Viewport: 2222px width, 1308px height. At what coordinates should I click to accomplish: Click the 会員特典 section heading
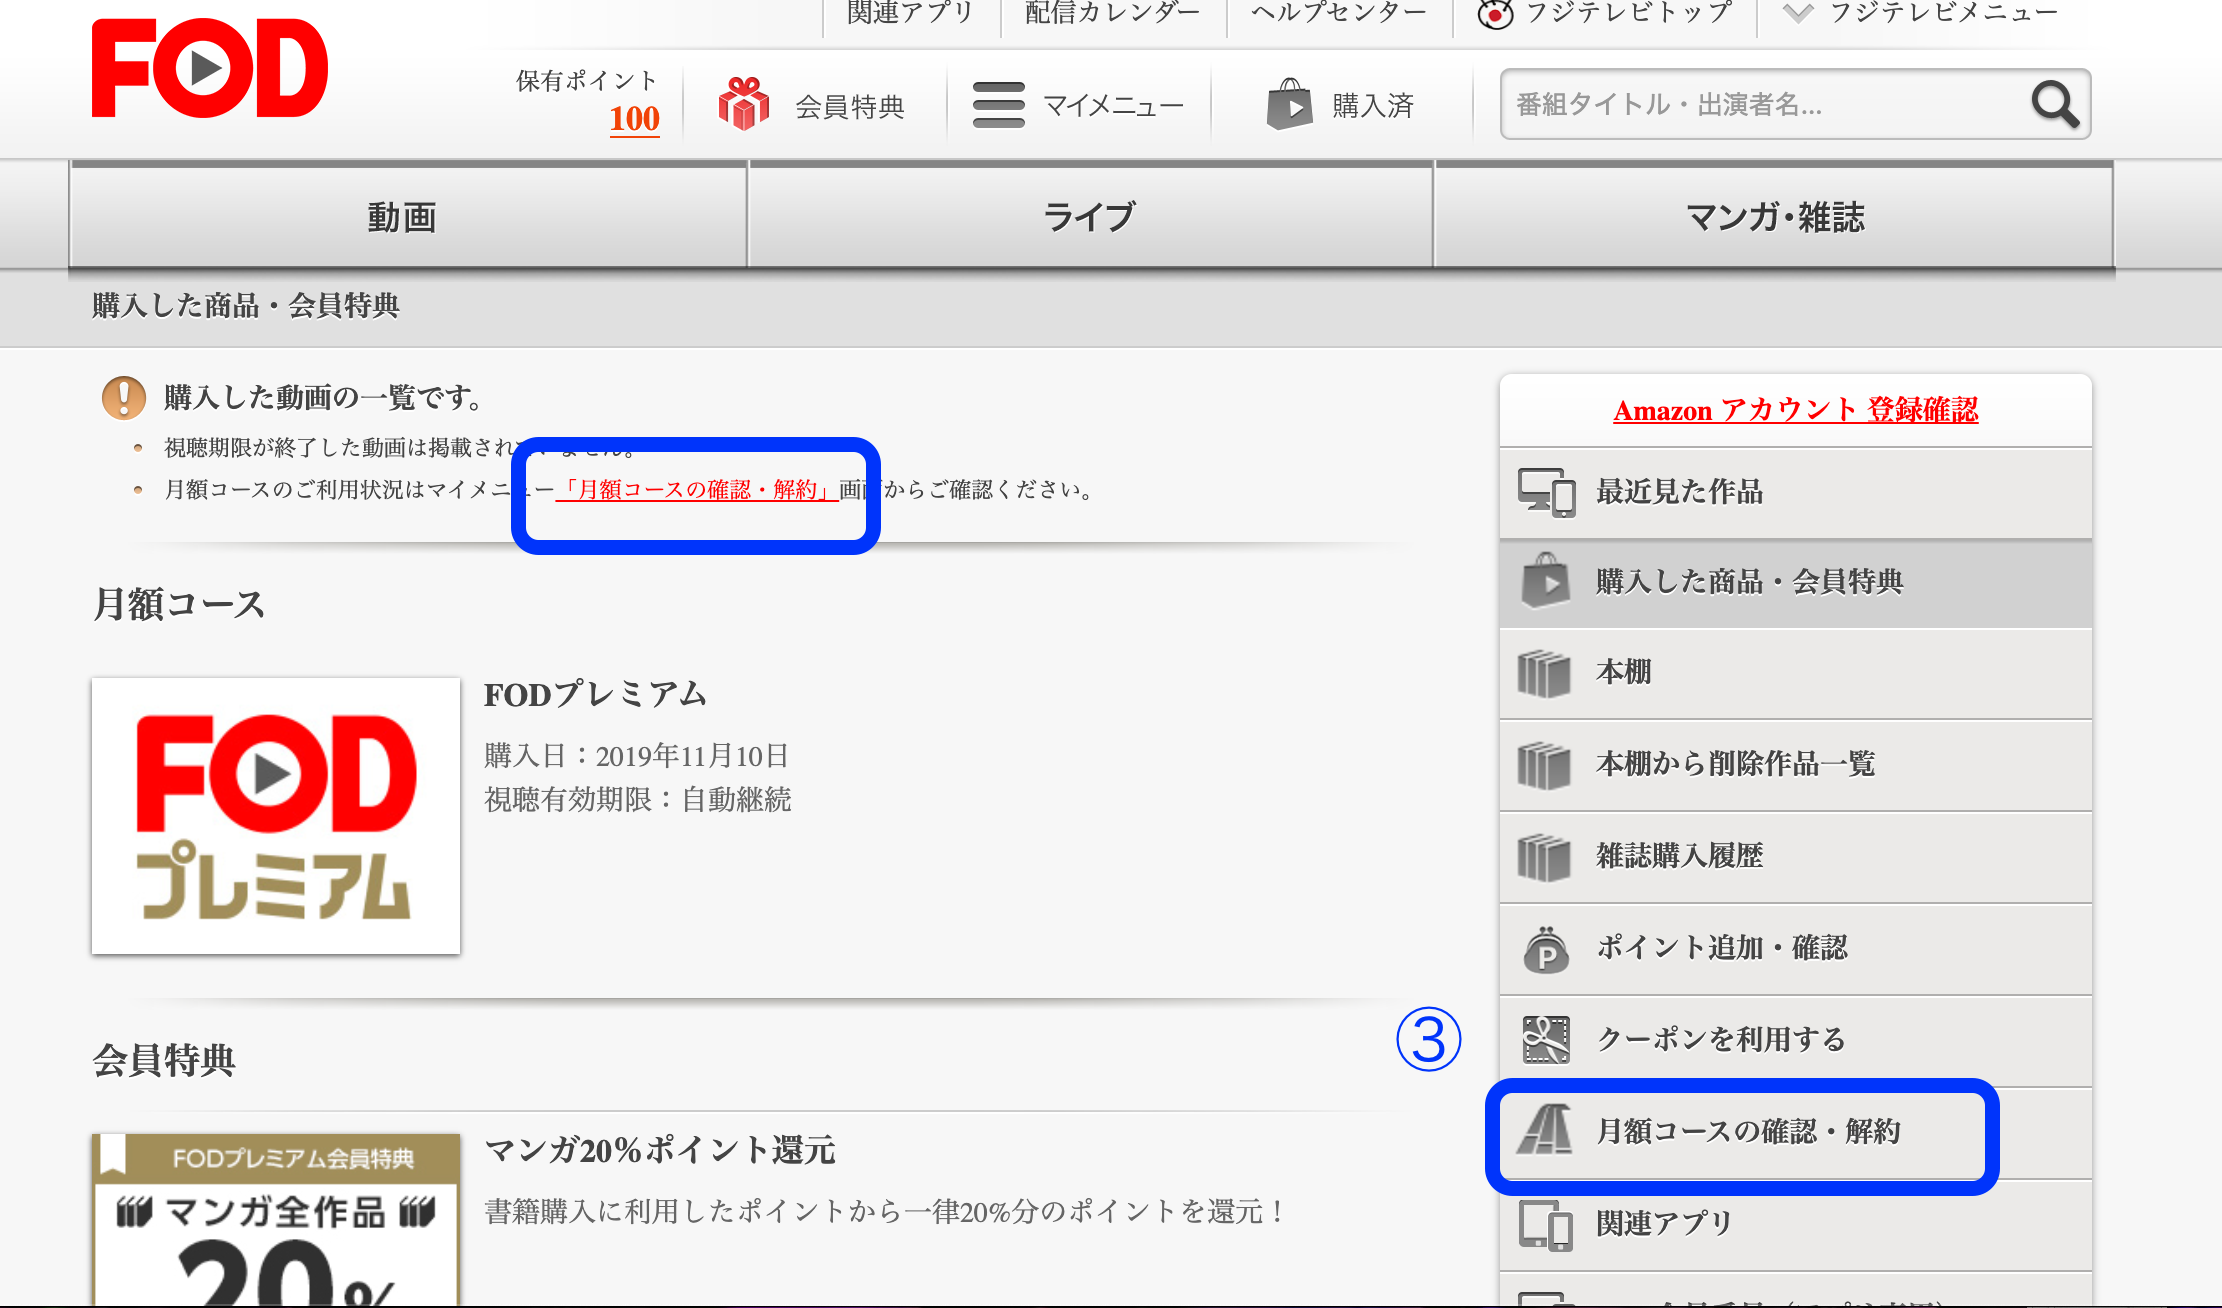click(x=164, y=1060)
